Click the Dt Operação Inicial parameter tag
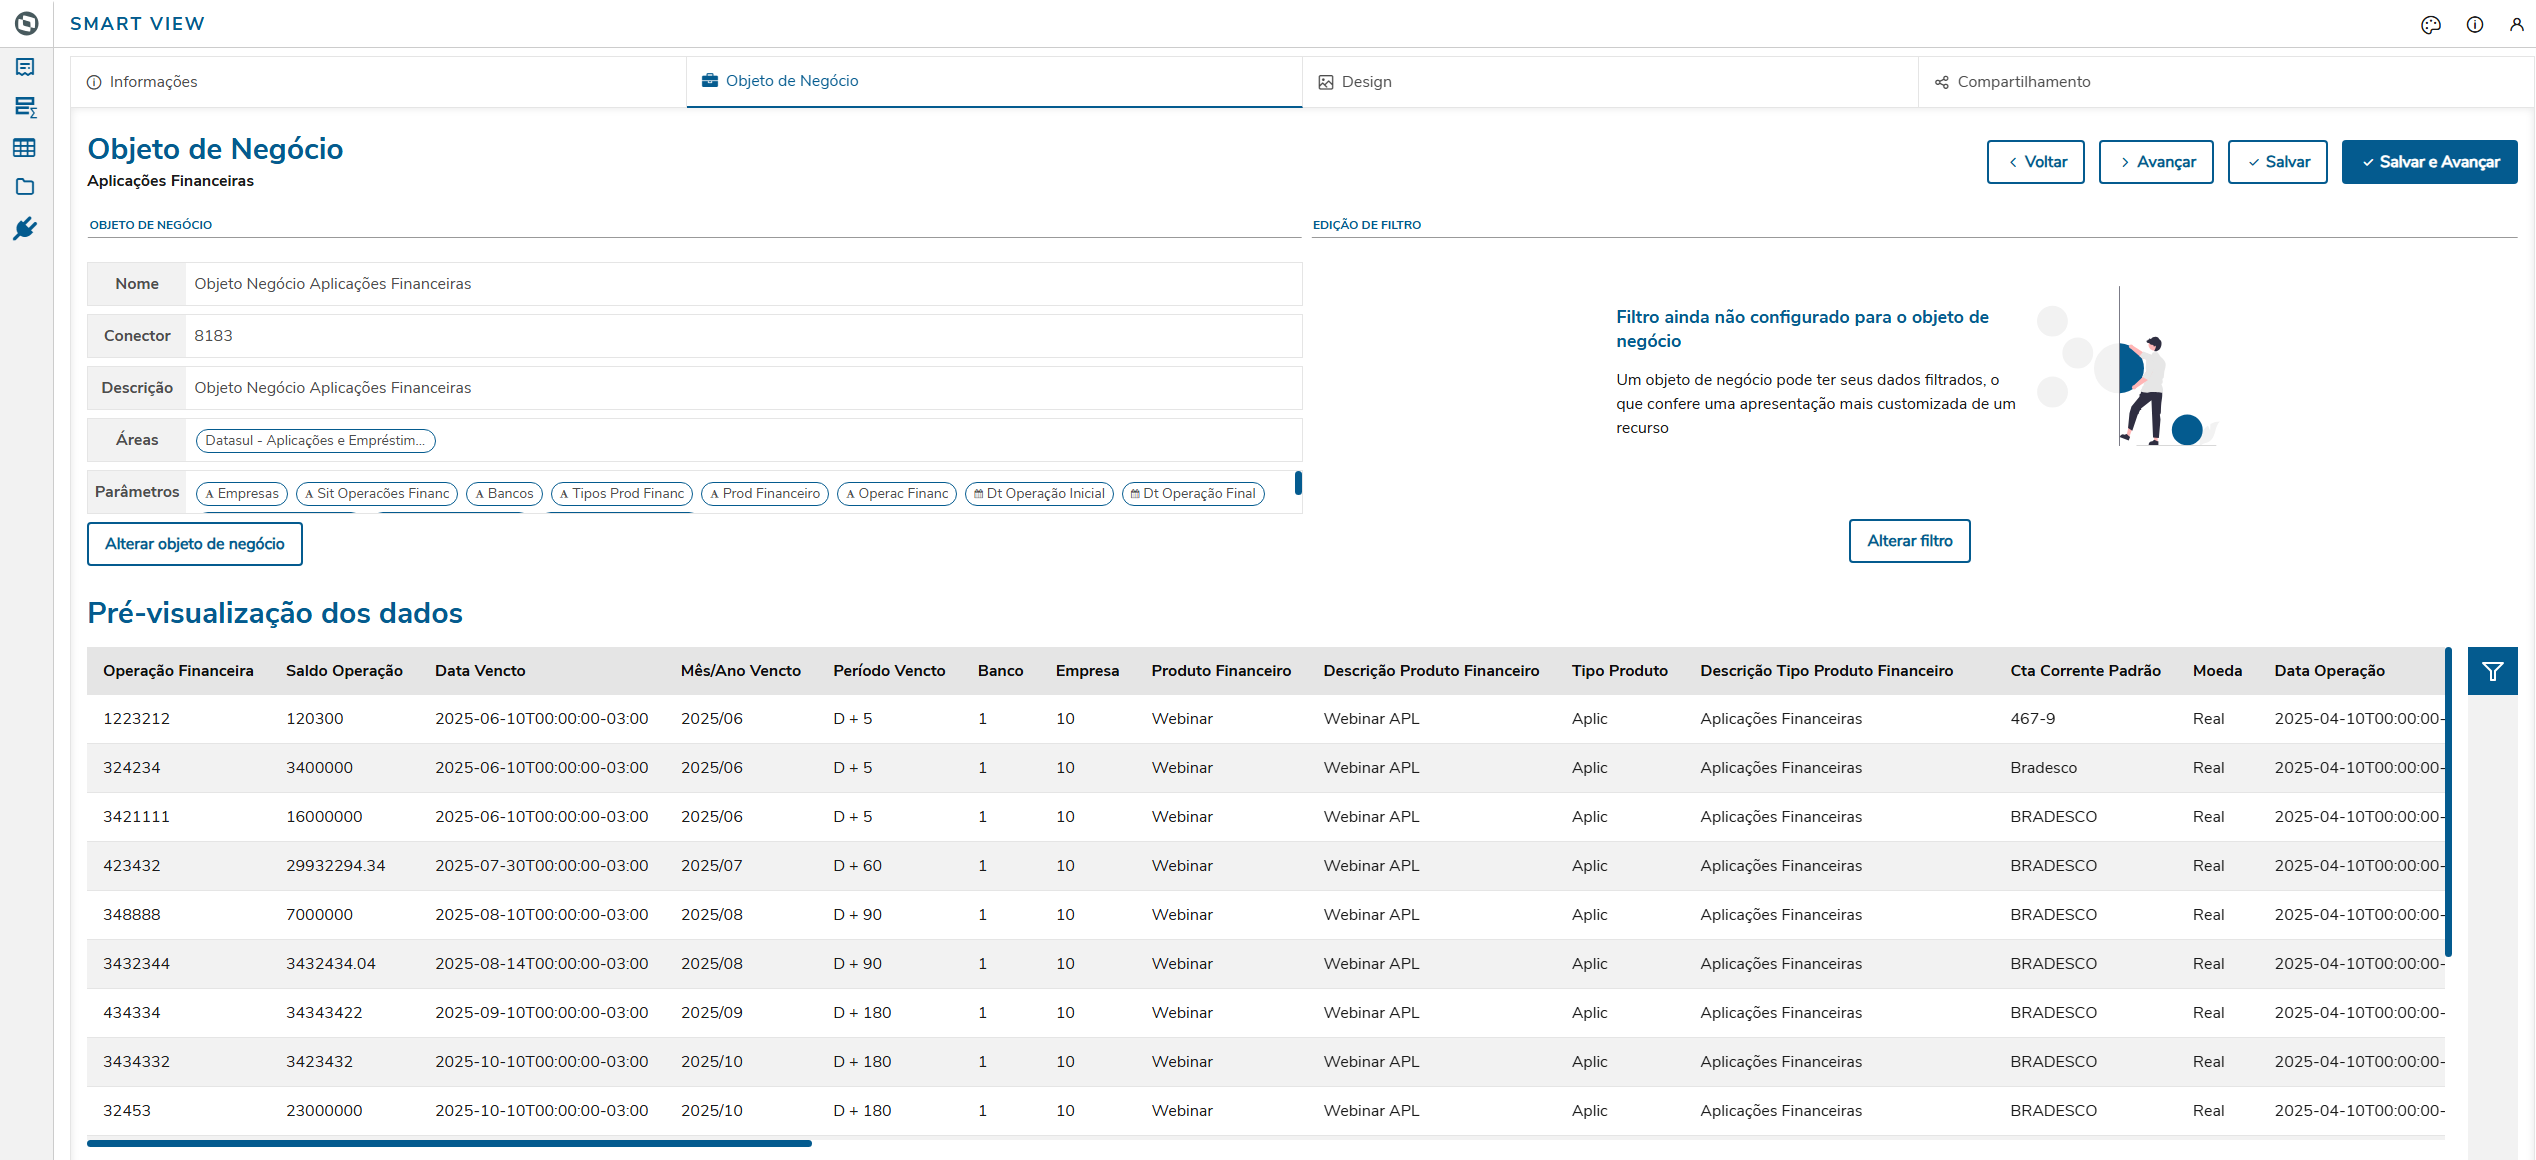 pos(1039,494)
